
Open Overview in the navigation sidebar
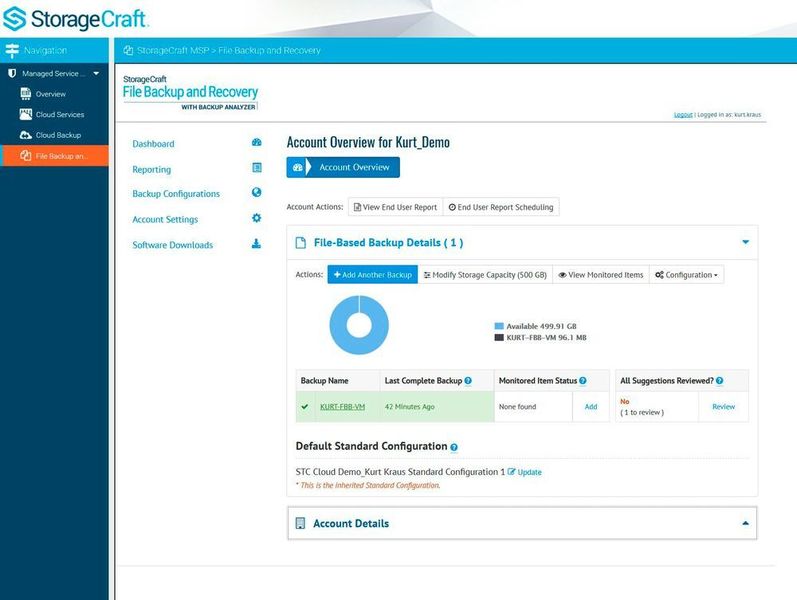[50, 94]
